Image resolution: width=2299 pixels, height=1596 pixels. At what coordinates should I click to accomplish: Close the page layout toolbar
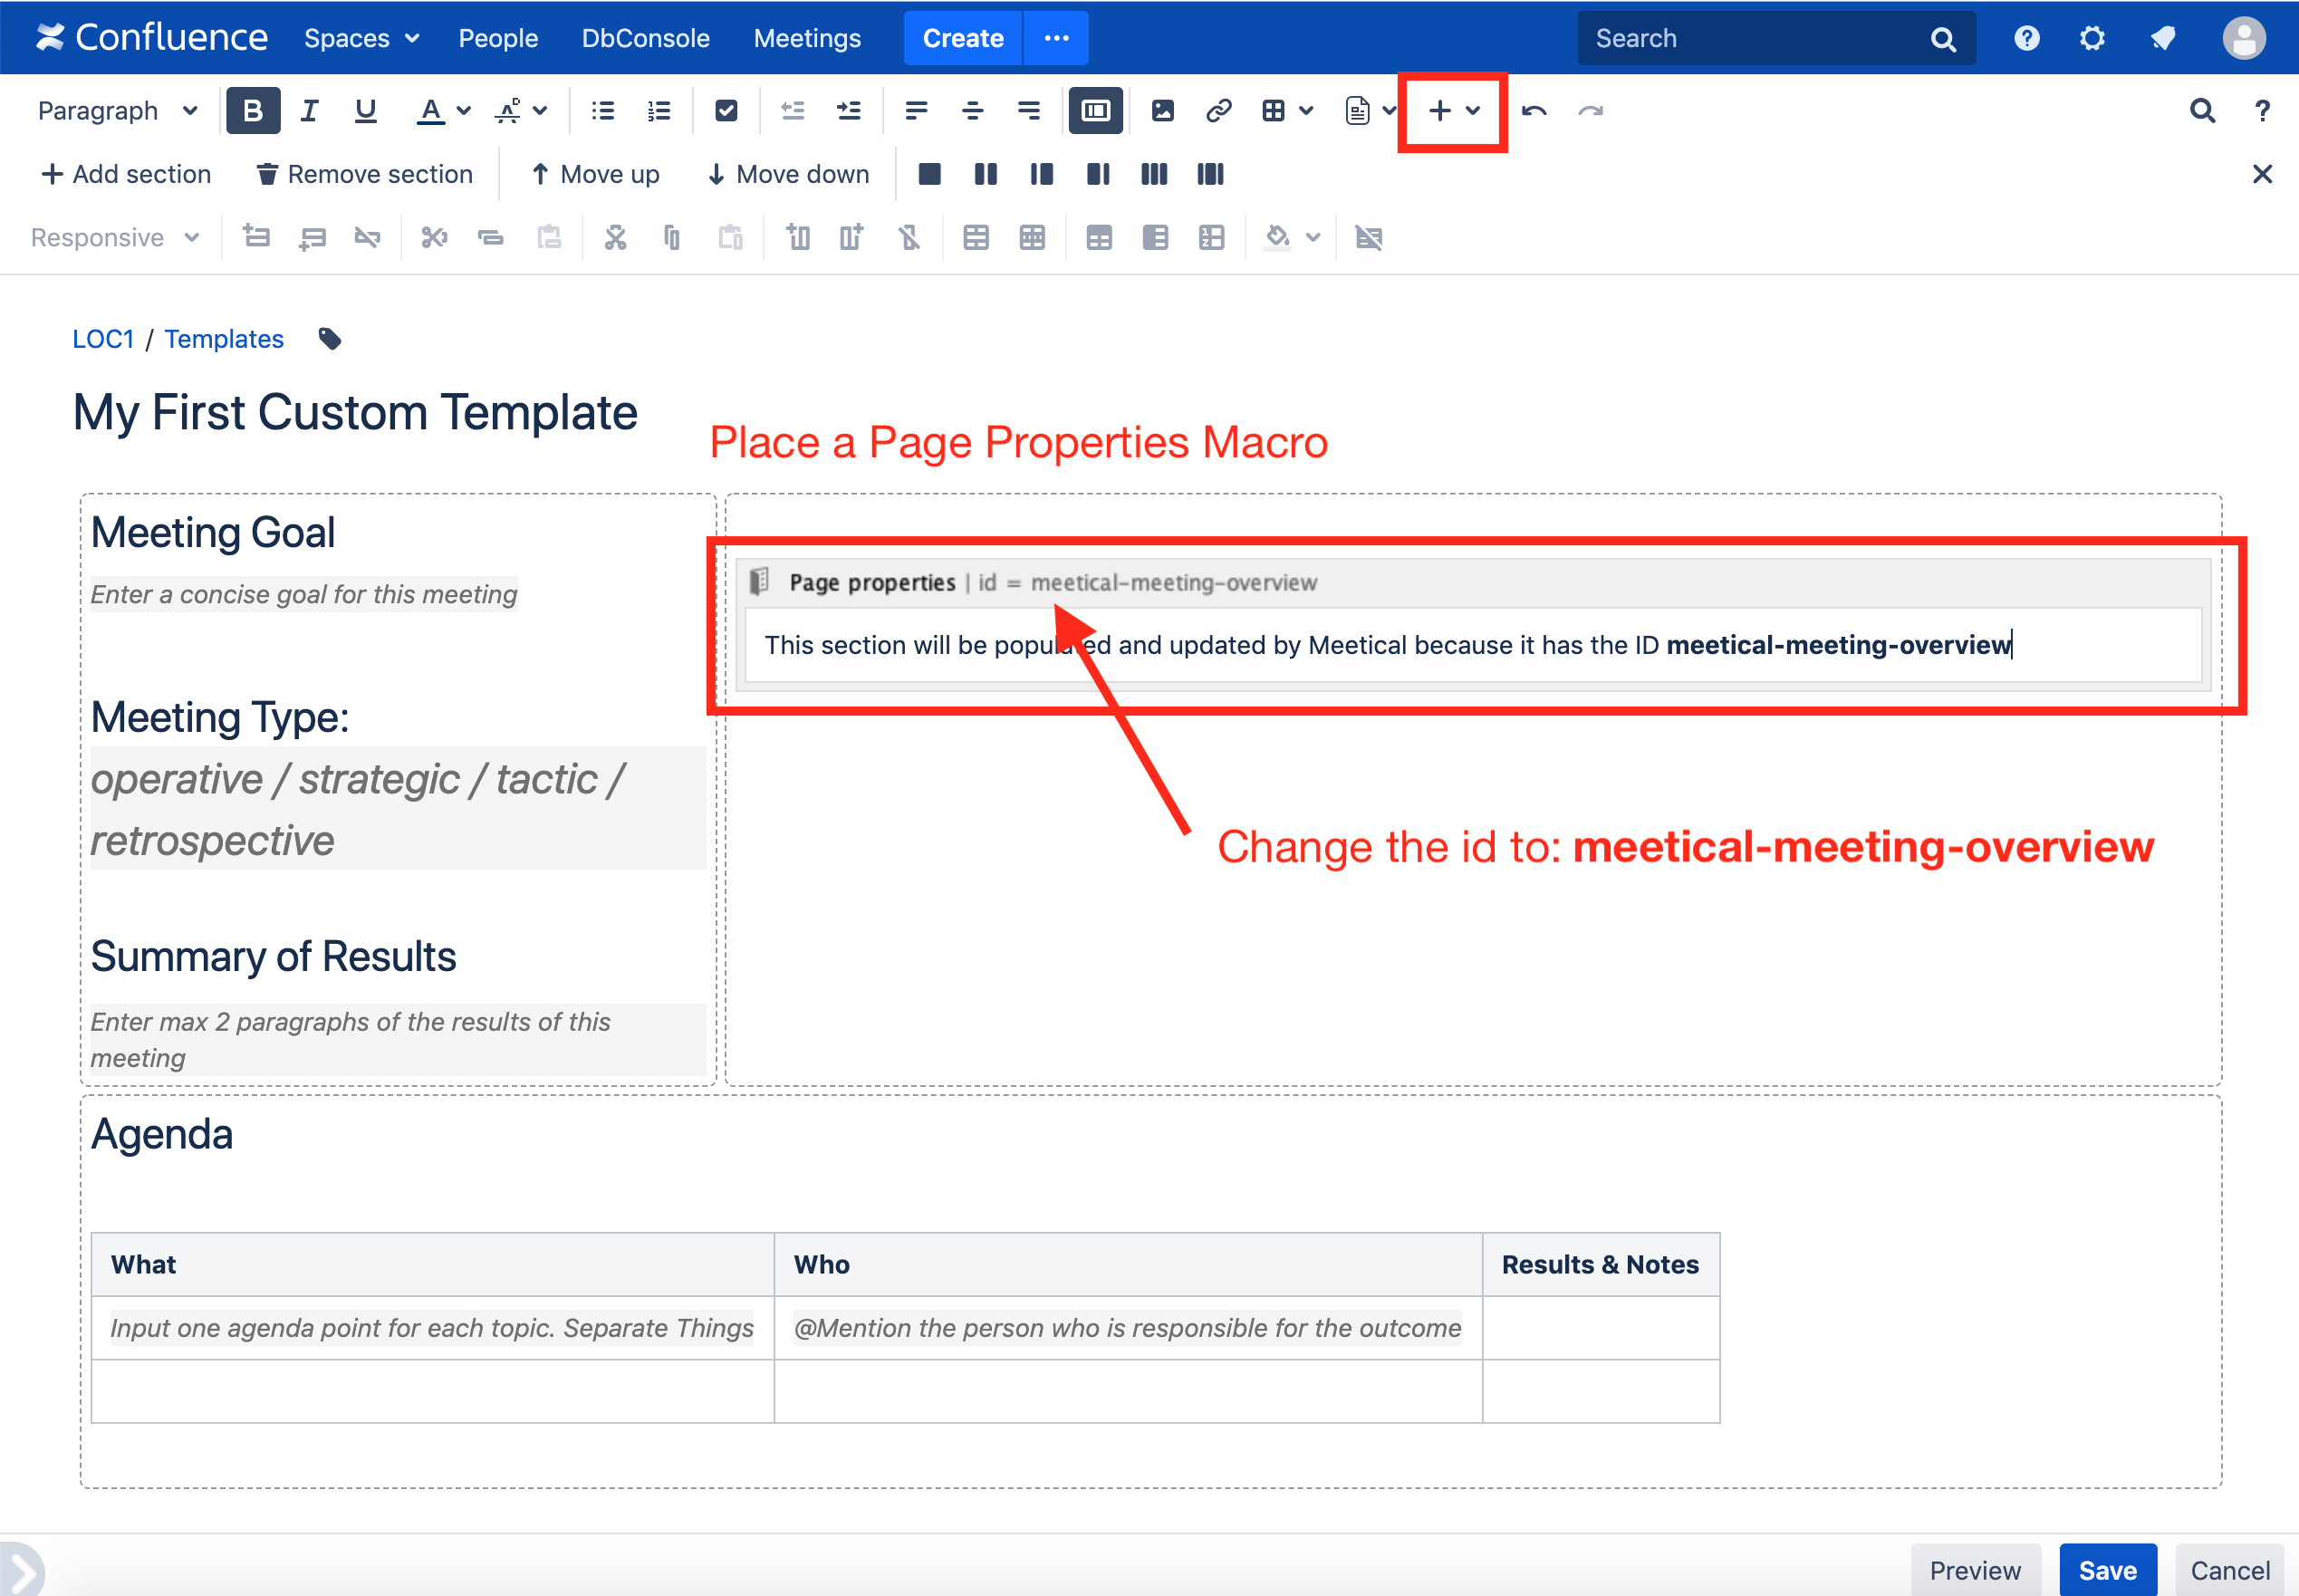tap(2262, 174)
